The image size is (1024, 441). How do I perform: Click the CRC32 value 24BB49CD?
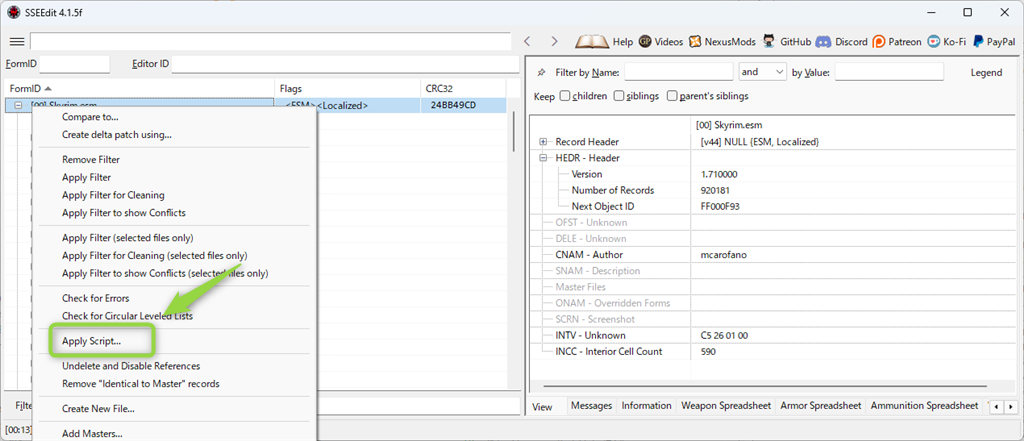click(x=453, y=105)
